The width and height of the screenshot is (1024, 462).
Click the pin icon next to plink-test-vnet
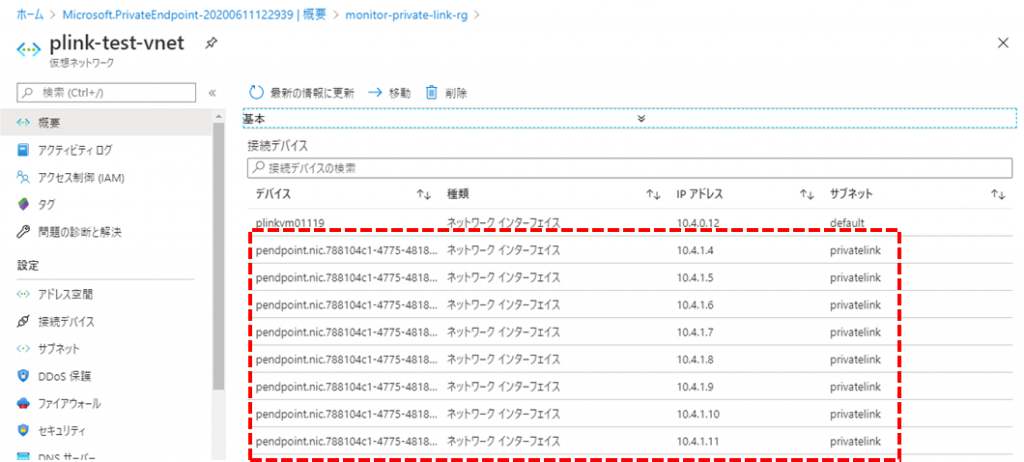pos(211,43)
